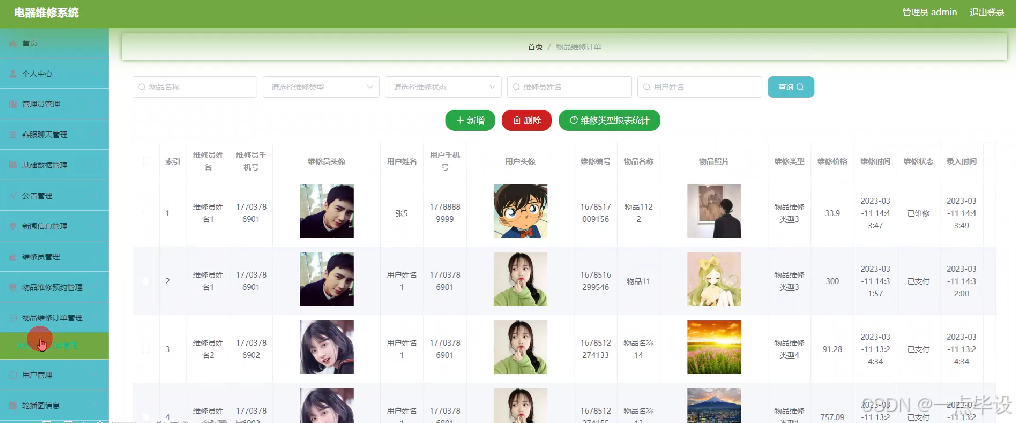
Task: Focus the 用户姓名 search field
Action: coord(699,87)
